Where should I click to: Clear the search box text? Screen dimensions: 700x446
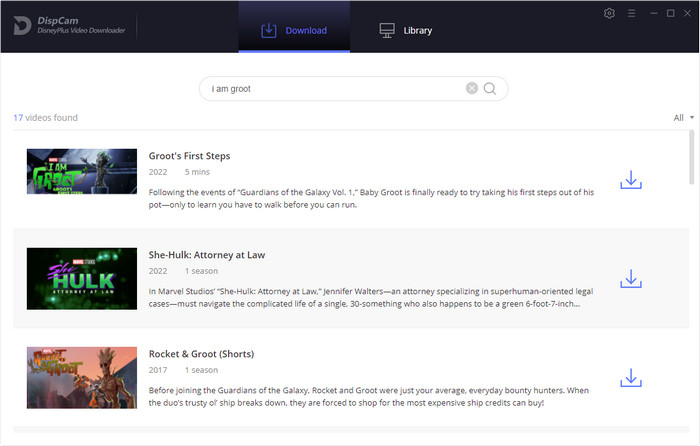472,88
